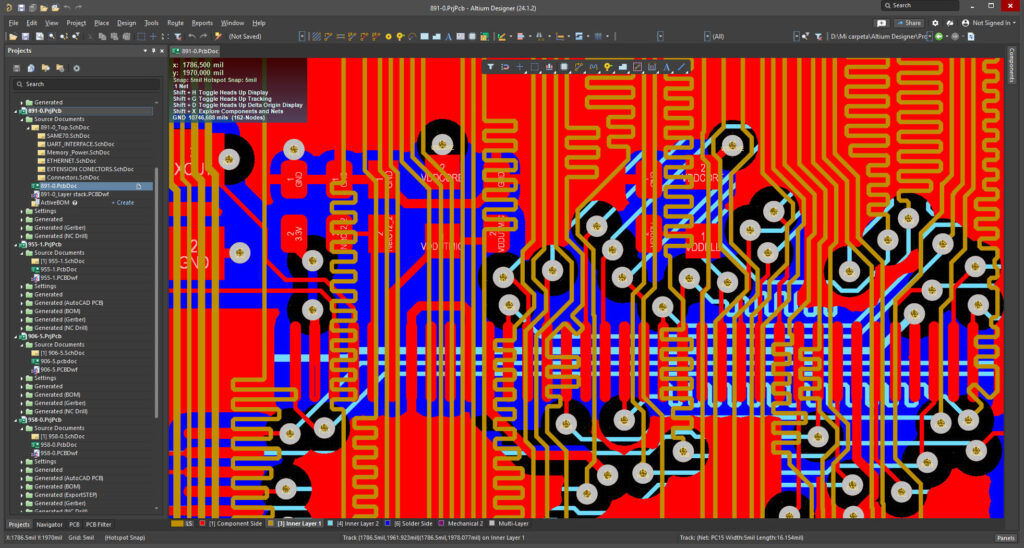The image size is (1024, 548).
Task: Open the Route menu
Action: coord(175,22)
